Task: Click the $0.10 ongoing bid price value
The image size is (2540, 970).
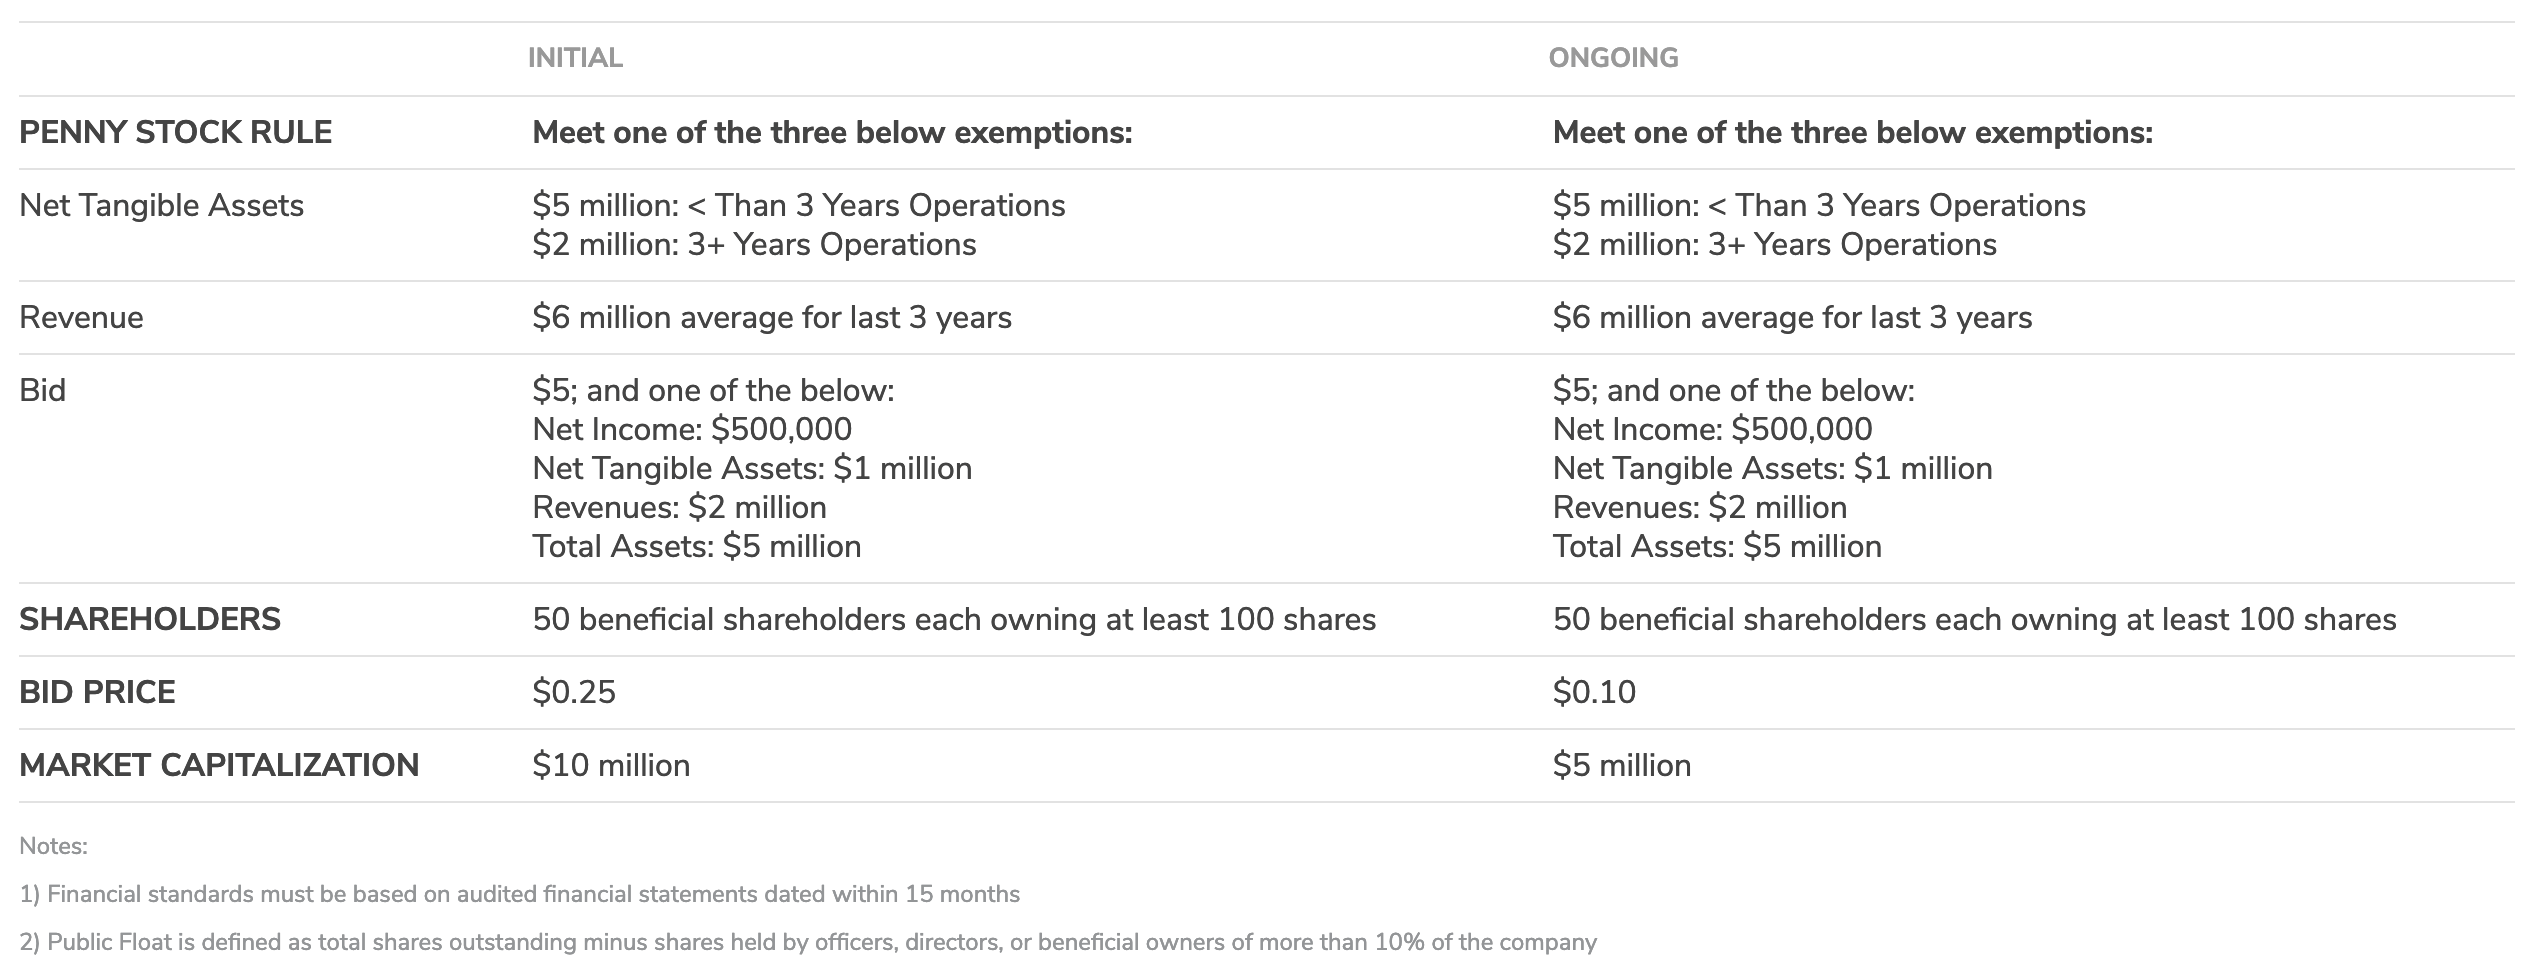Action: tap(1594, 692)
